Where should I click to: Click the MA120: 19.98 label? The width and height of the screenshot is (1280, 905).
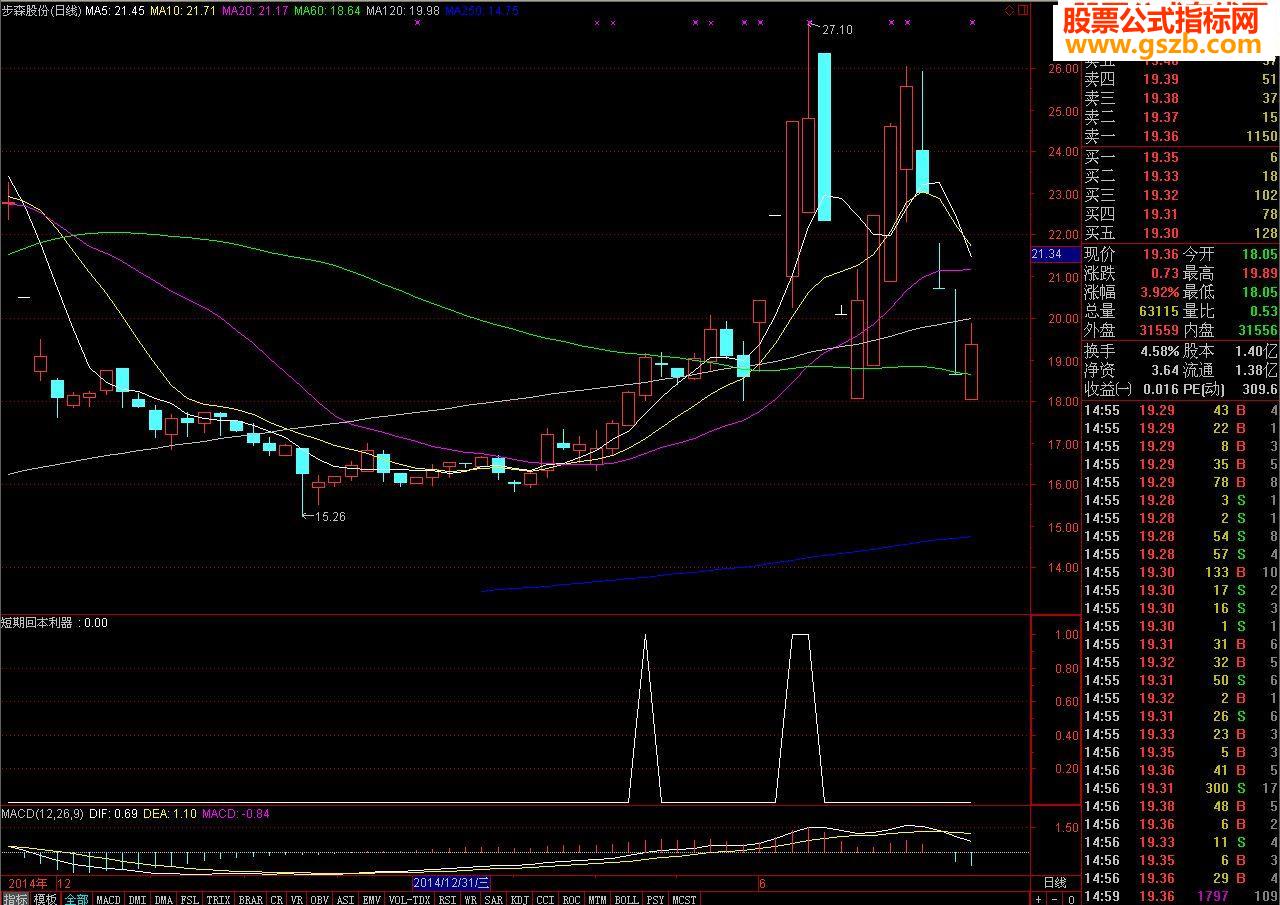(403, 11)
